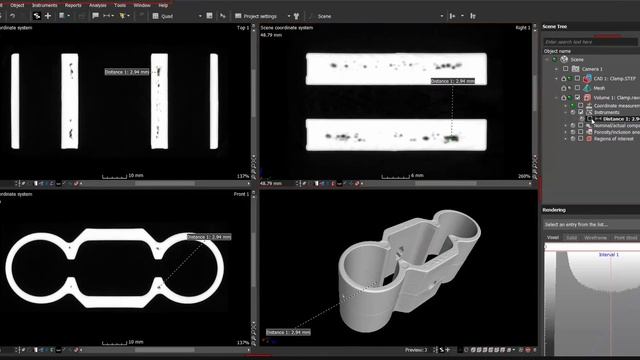Viewport: 640px width, 360px height.
Task: Toggle Coordinate measurement checkbox
Action: pyautogui.click(x=580, y=106)
